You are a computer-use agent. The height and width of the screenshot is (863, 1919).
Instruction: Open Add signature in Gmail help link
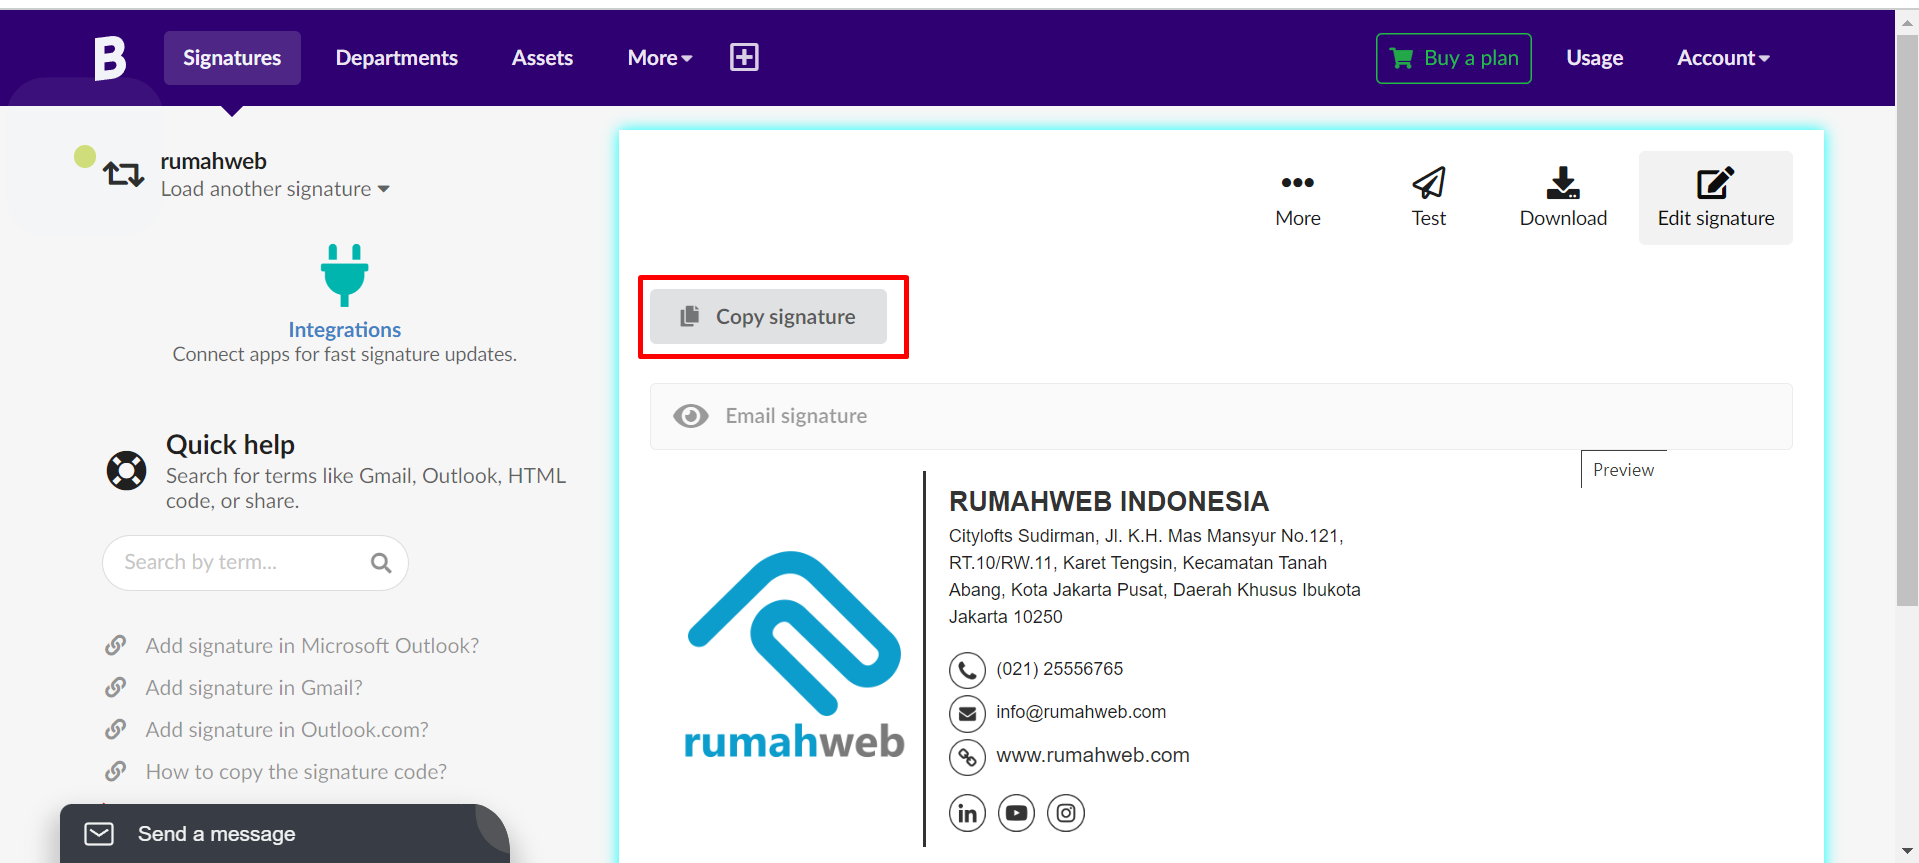(254, 688)
